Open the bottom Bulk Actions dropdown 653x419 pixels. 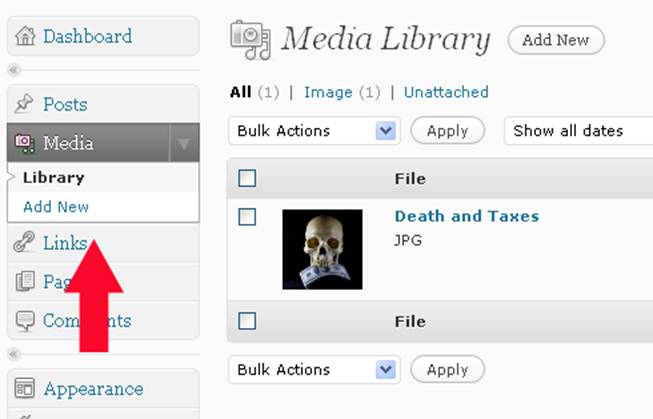pyautogui.click(x=314, y=369)
